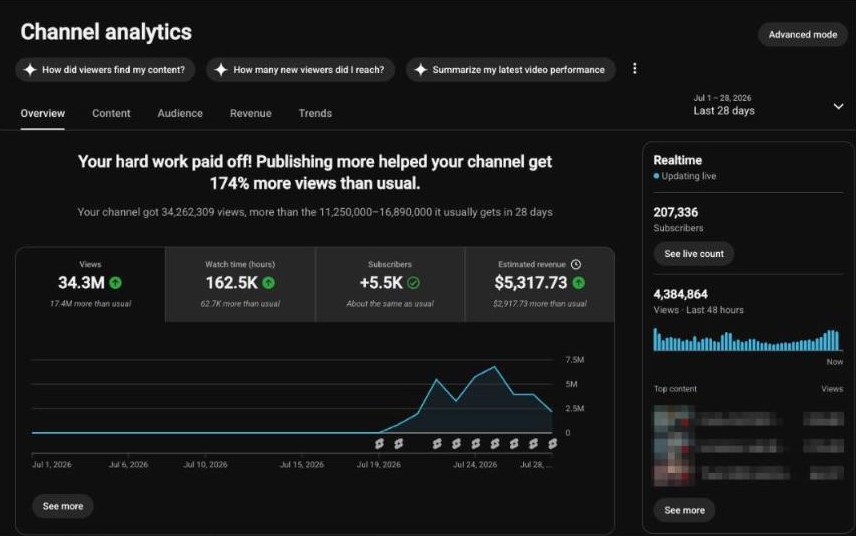Click sparkle icon on 'How did viewers find my content?'
The image size is (856, 536).
click(30, 70)
